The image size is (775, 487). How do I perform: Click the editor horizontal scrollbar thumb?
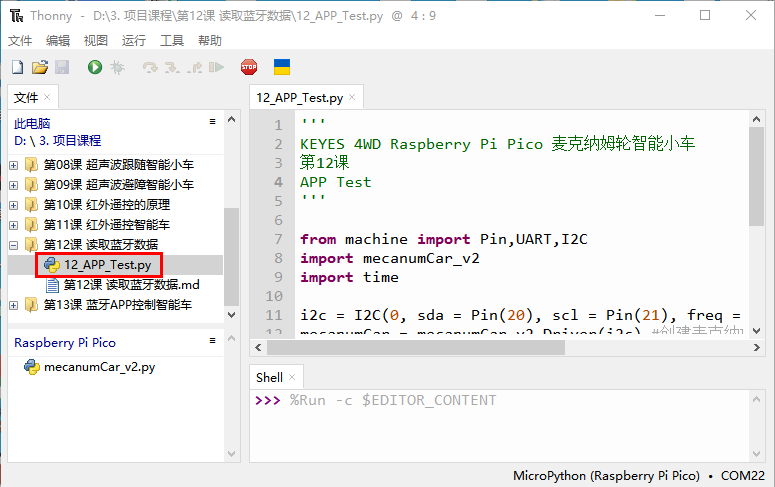tap(416, 348)
